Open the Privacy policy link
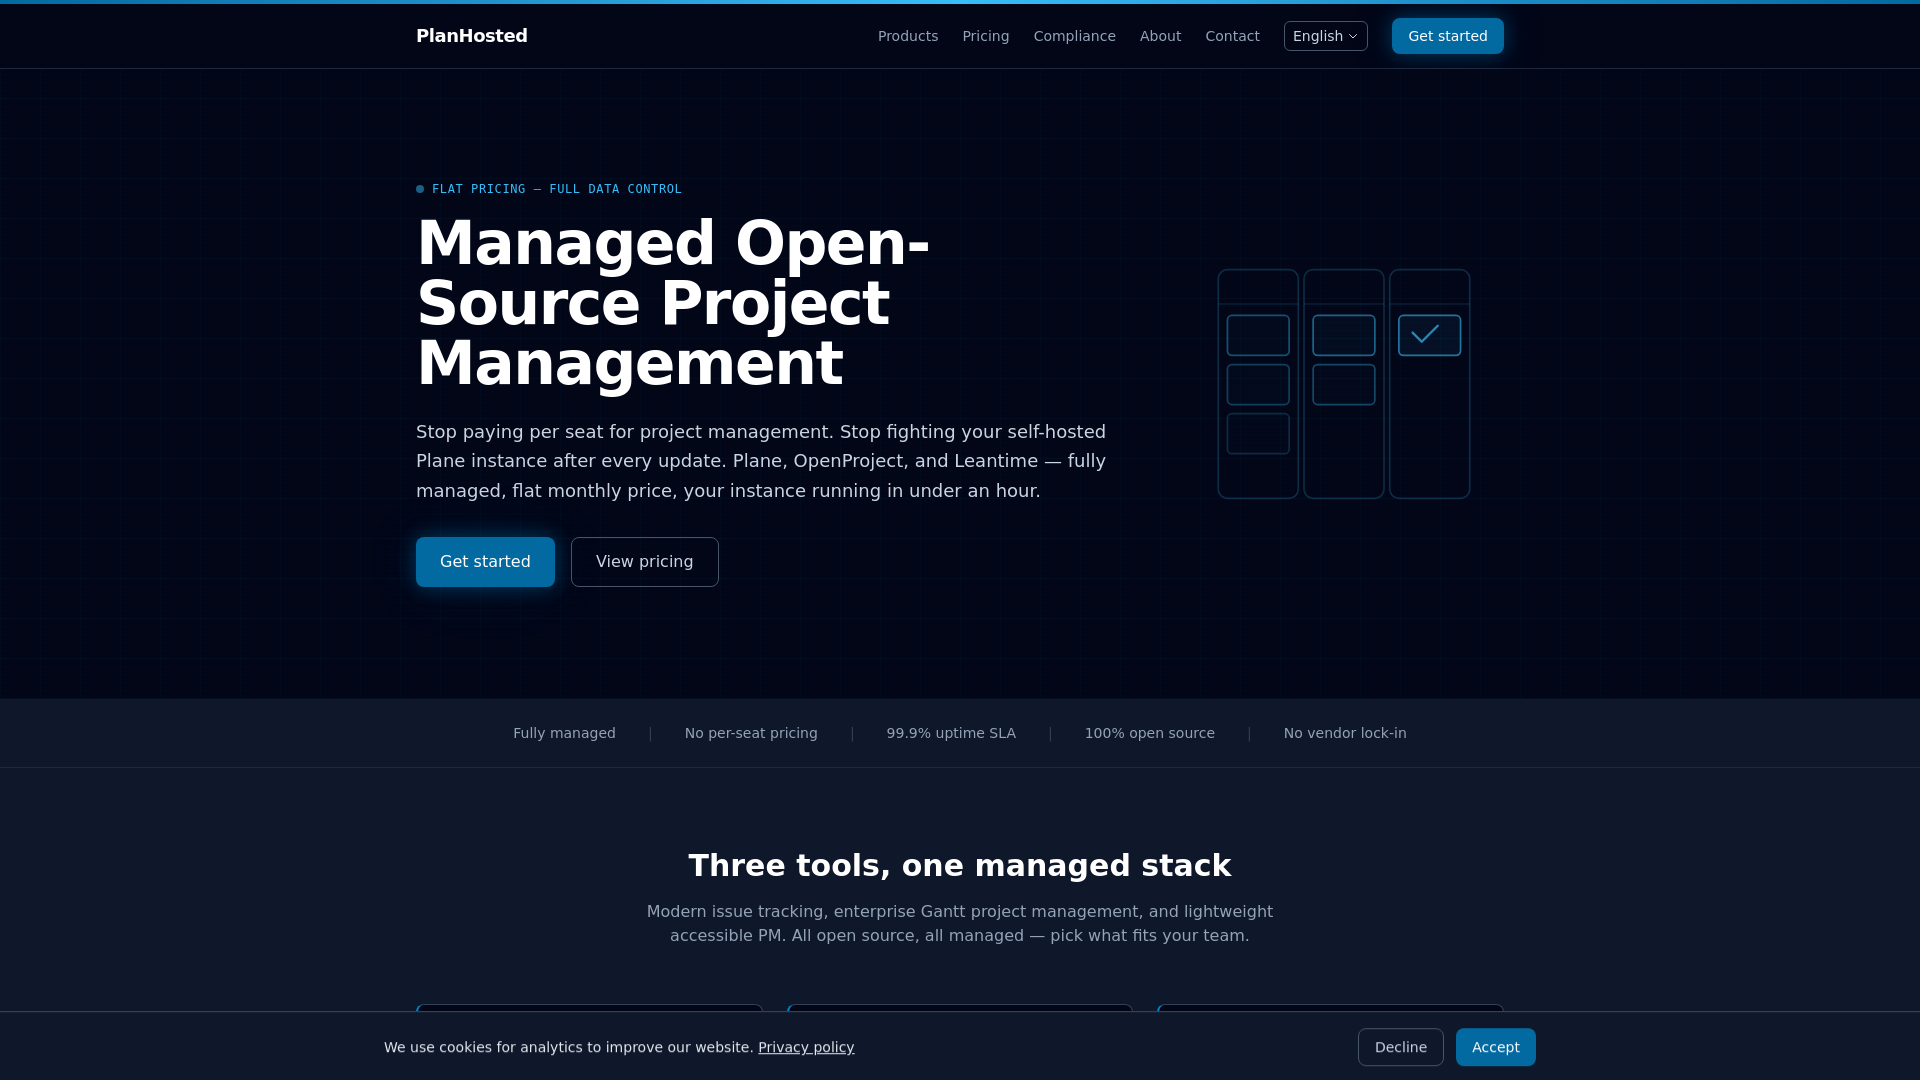 click(x=806, y=1047)
